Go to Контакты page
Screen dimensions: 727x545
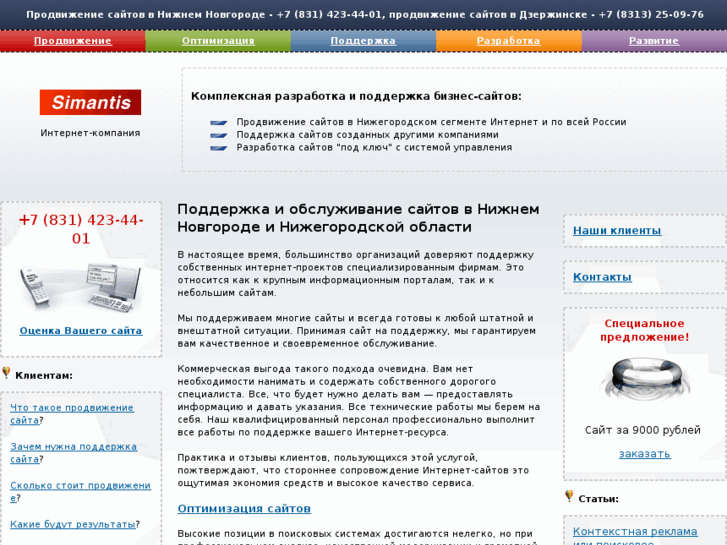pyautogui.click(x=602, y=277)
